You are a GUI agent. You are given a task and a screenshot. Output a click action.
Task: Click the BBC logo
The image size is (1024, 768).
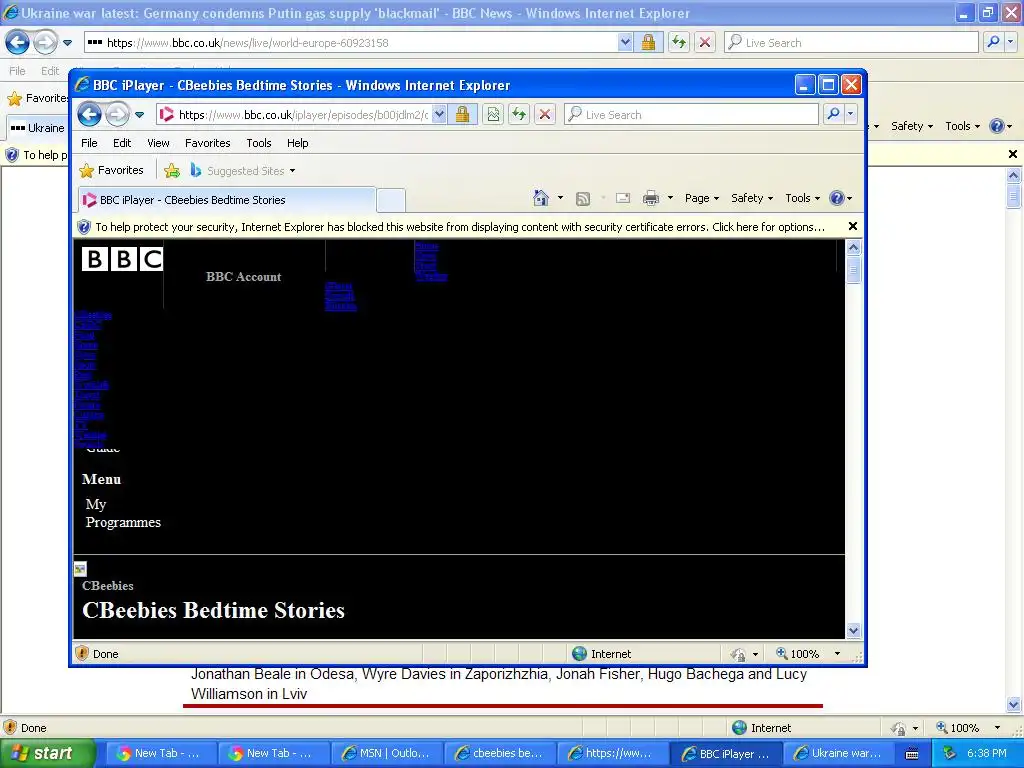(122, 259)
